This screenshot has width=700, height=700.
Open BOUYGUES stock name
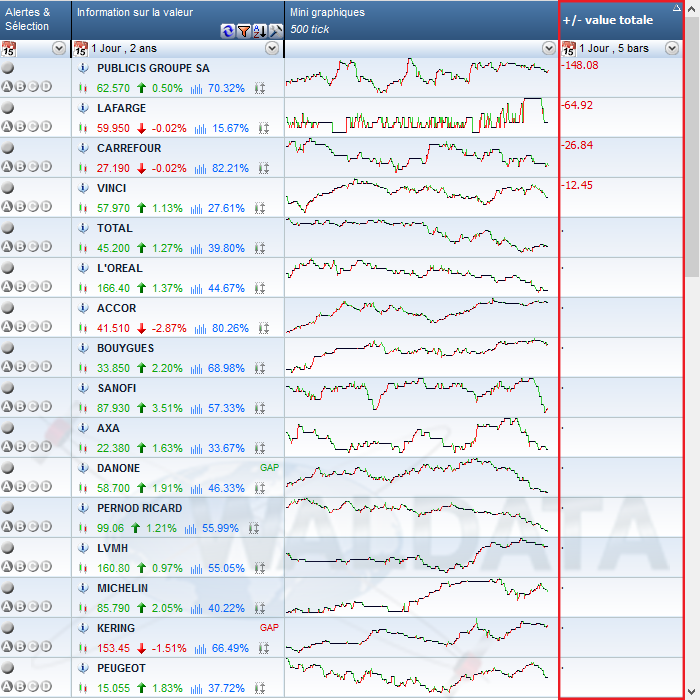tap(125, 348)
